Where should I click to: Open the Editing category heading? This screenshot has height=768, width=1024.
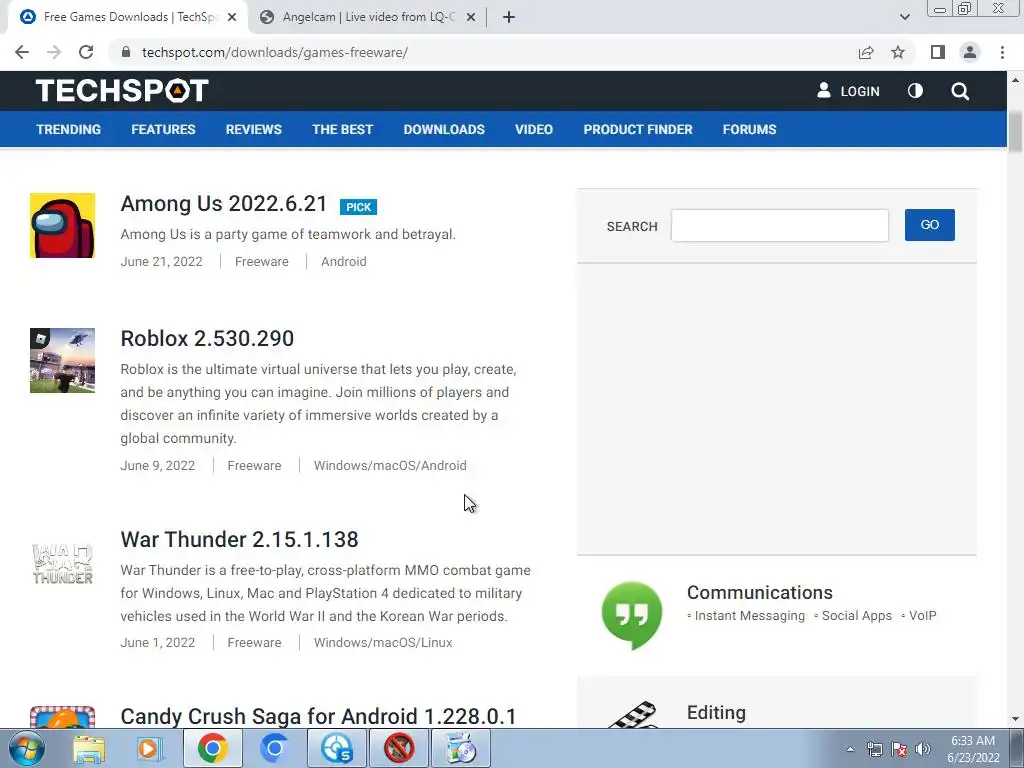click(x=716, y=712)
